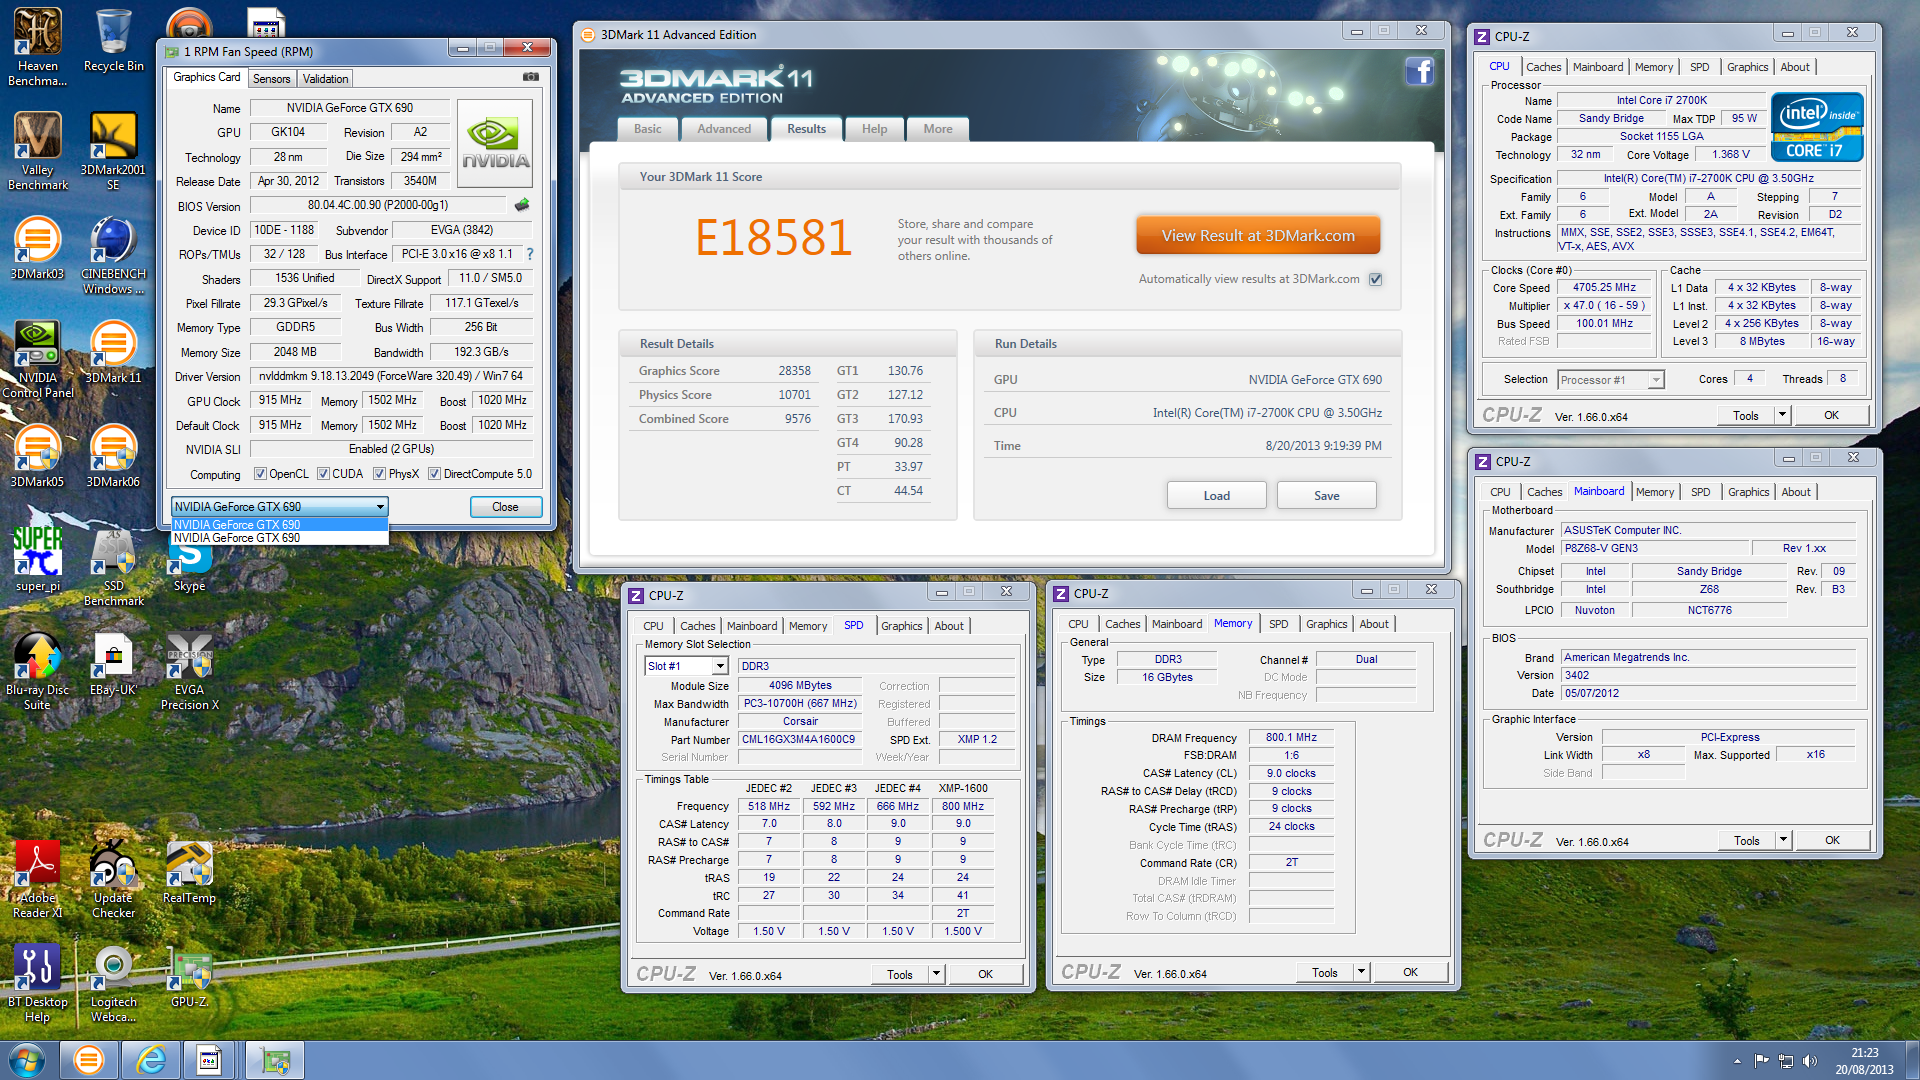Toggle CUDA checkbox in GPU-Z
The image size is (1920, 1080).
coord(323,474)
